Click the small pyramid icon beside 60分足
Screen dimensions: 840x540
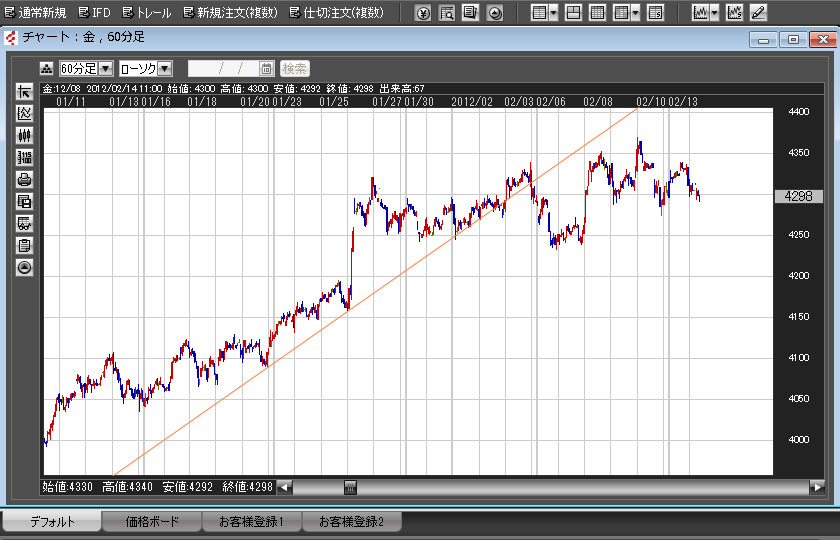pos(46,69)
